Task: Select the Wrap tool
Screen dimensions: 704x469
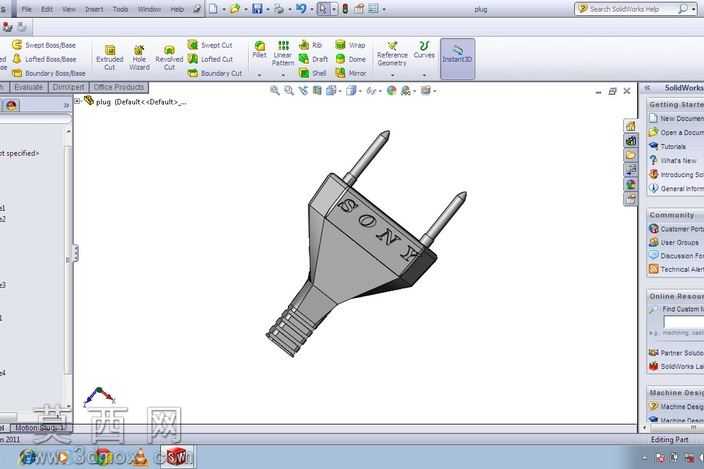Action: coord(350,45)
